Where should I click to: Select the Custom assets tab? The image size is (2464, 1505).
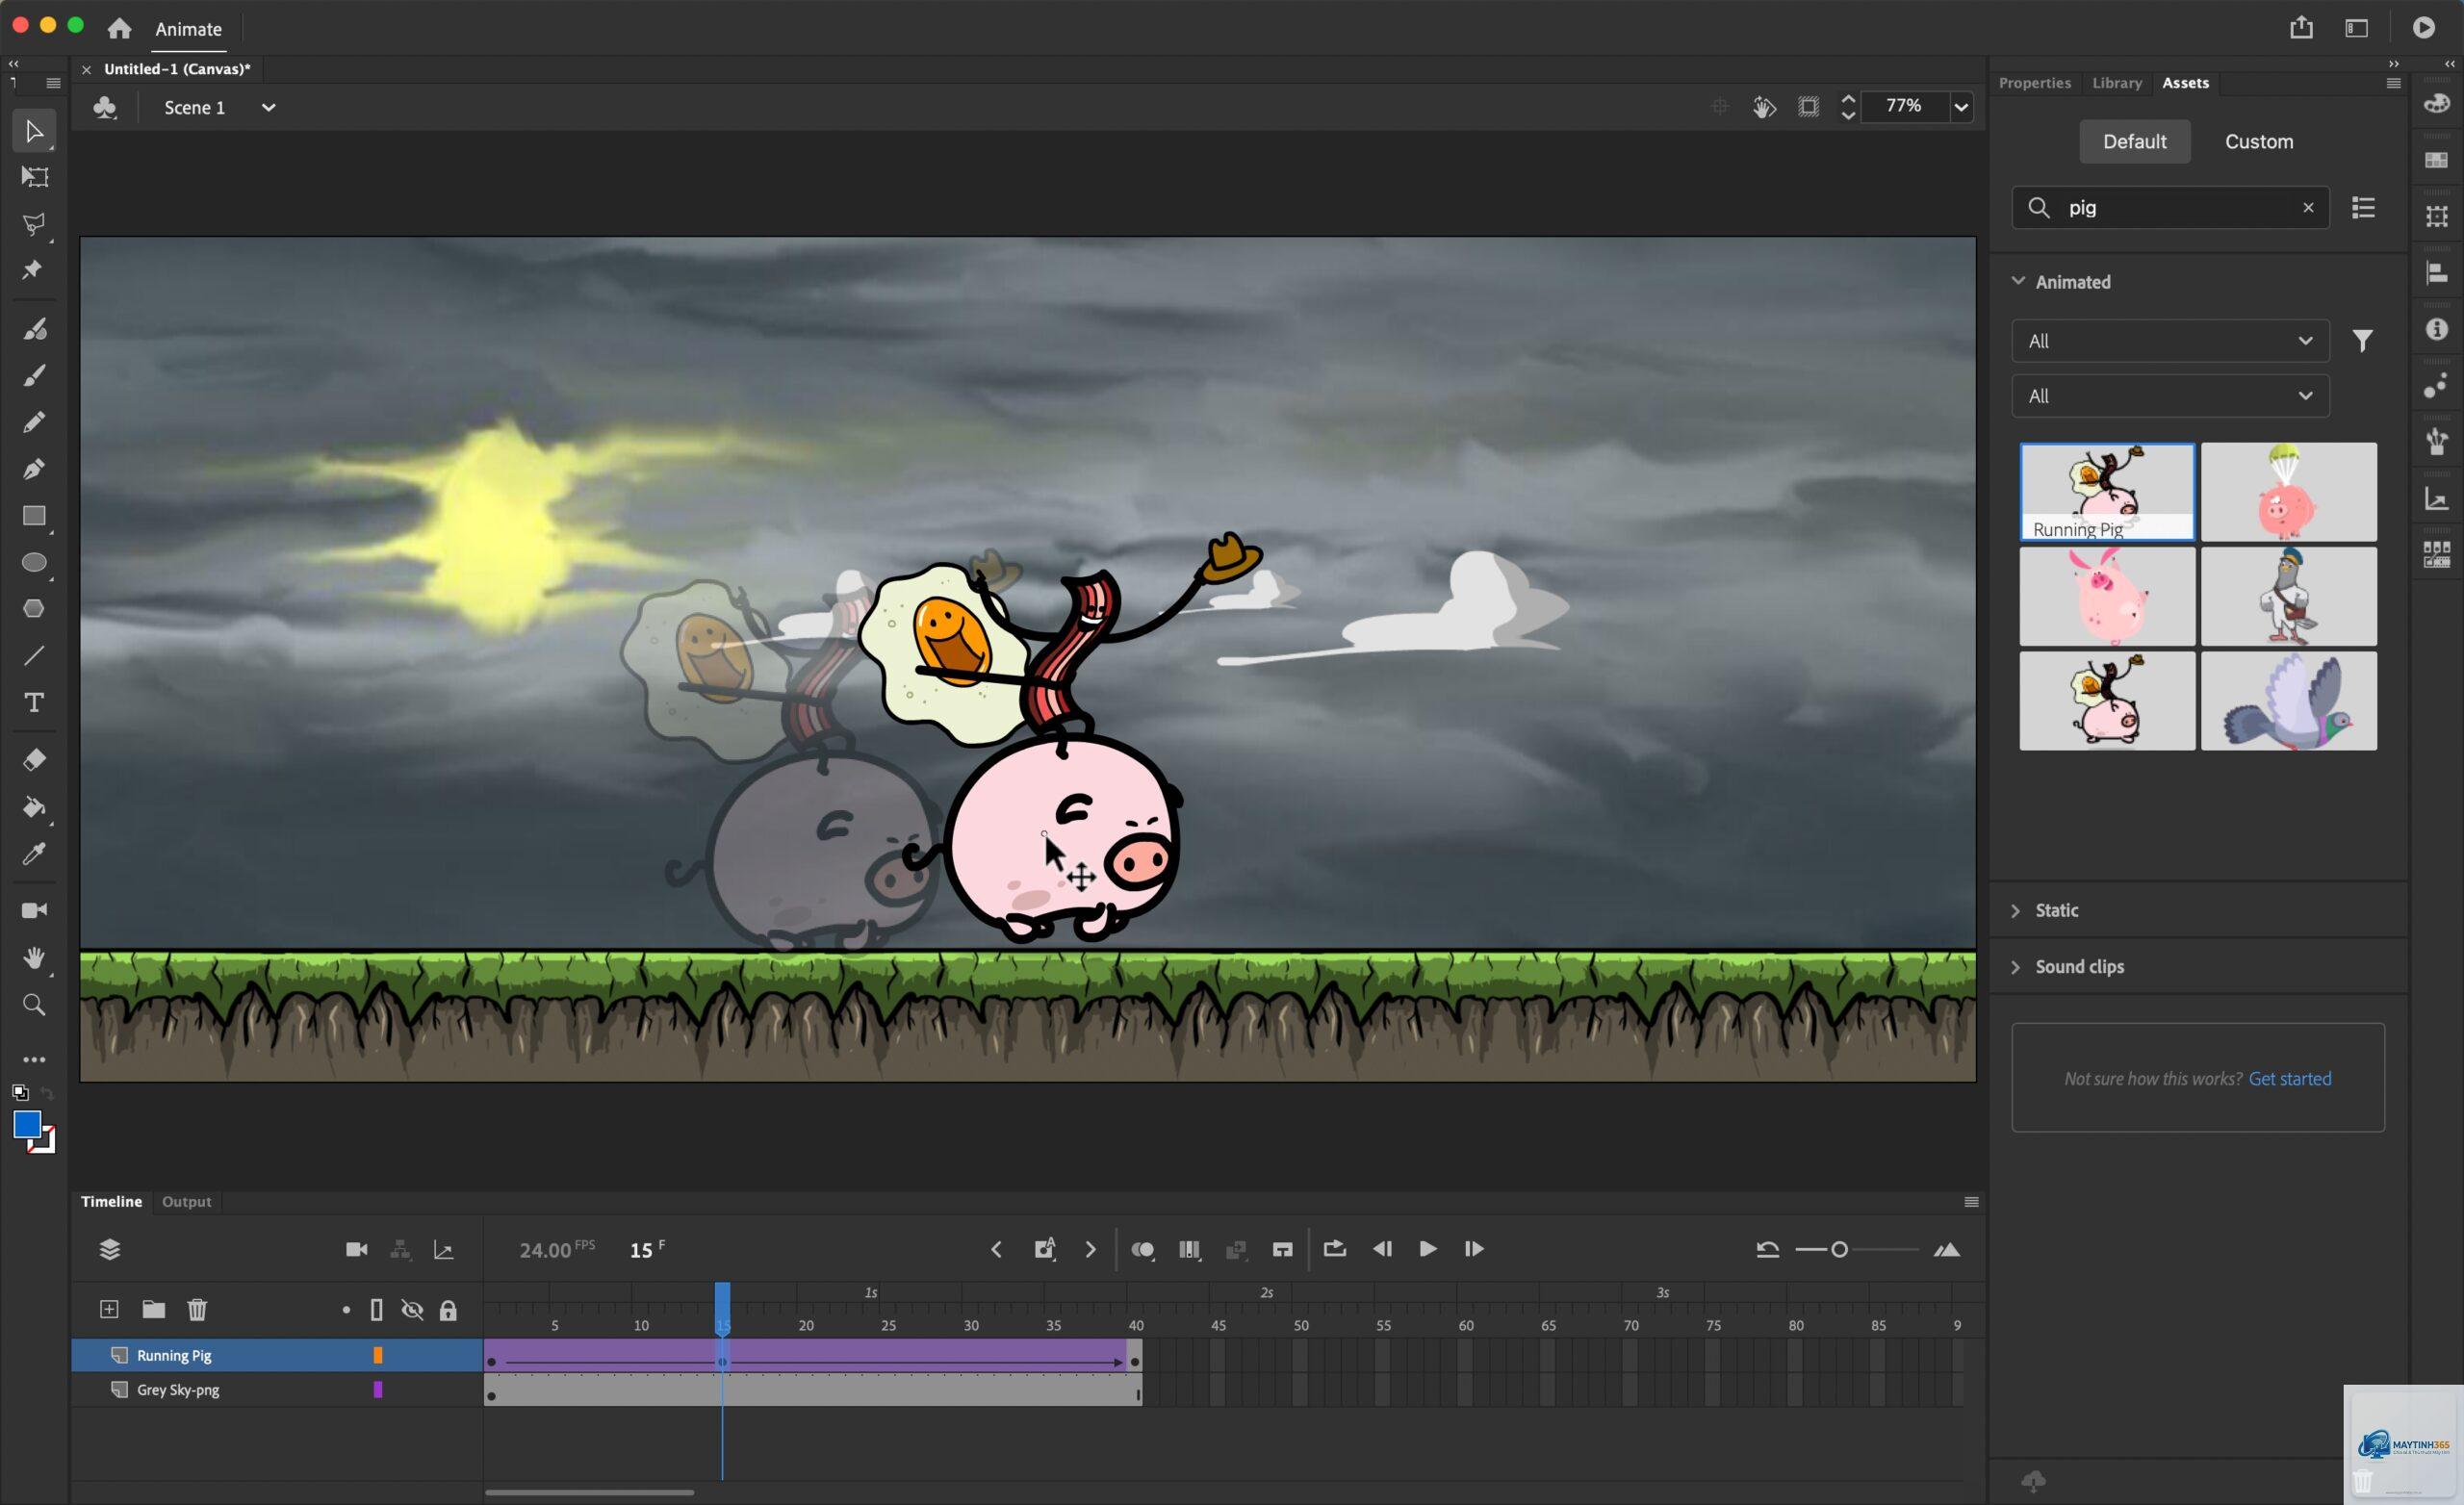(x=2258, y=141)
